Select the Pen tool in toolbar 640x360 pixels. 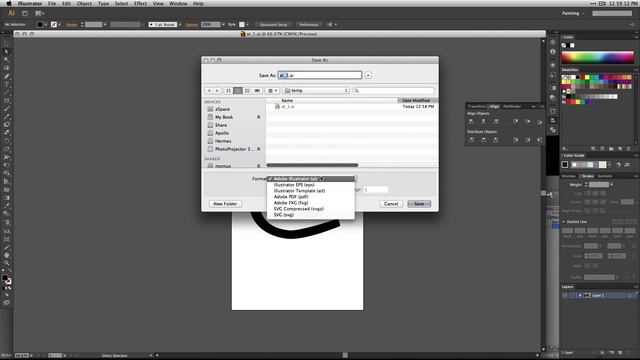(7, 76)
